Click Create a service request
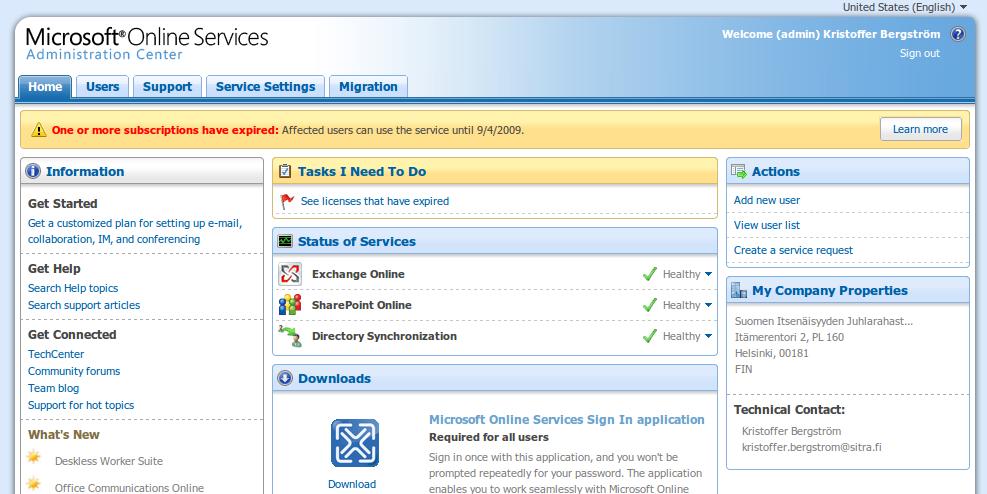This screenshot has width=987, height=494. click(x=793, y=250)
